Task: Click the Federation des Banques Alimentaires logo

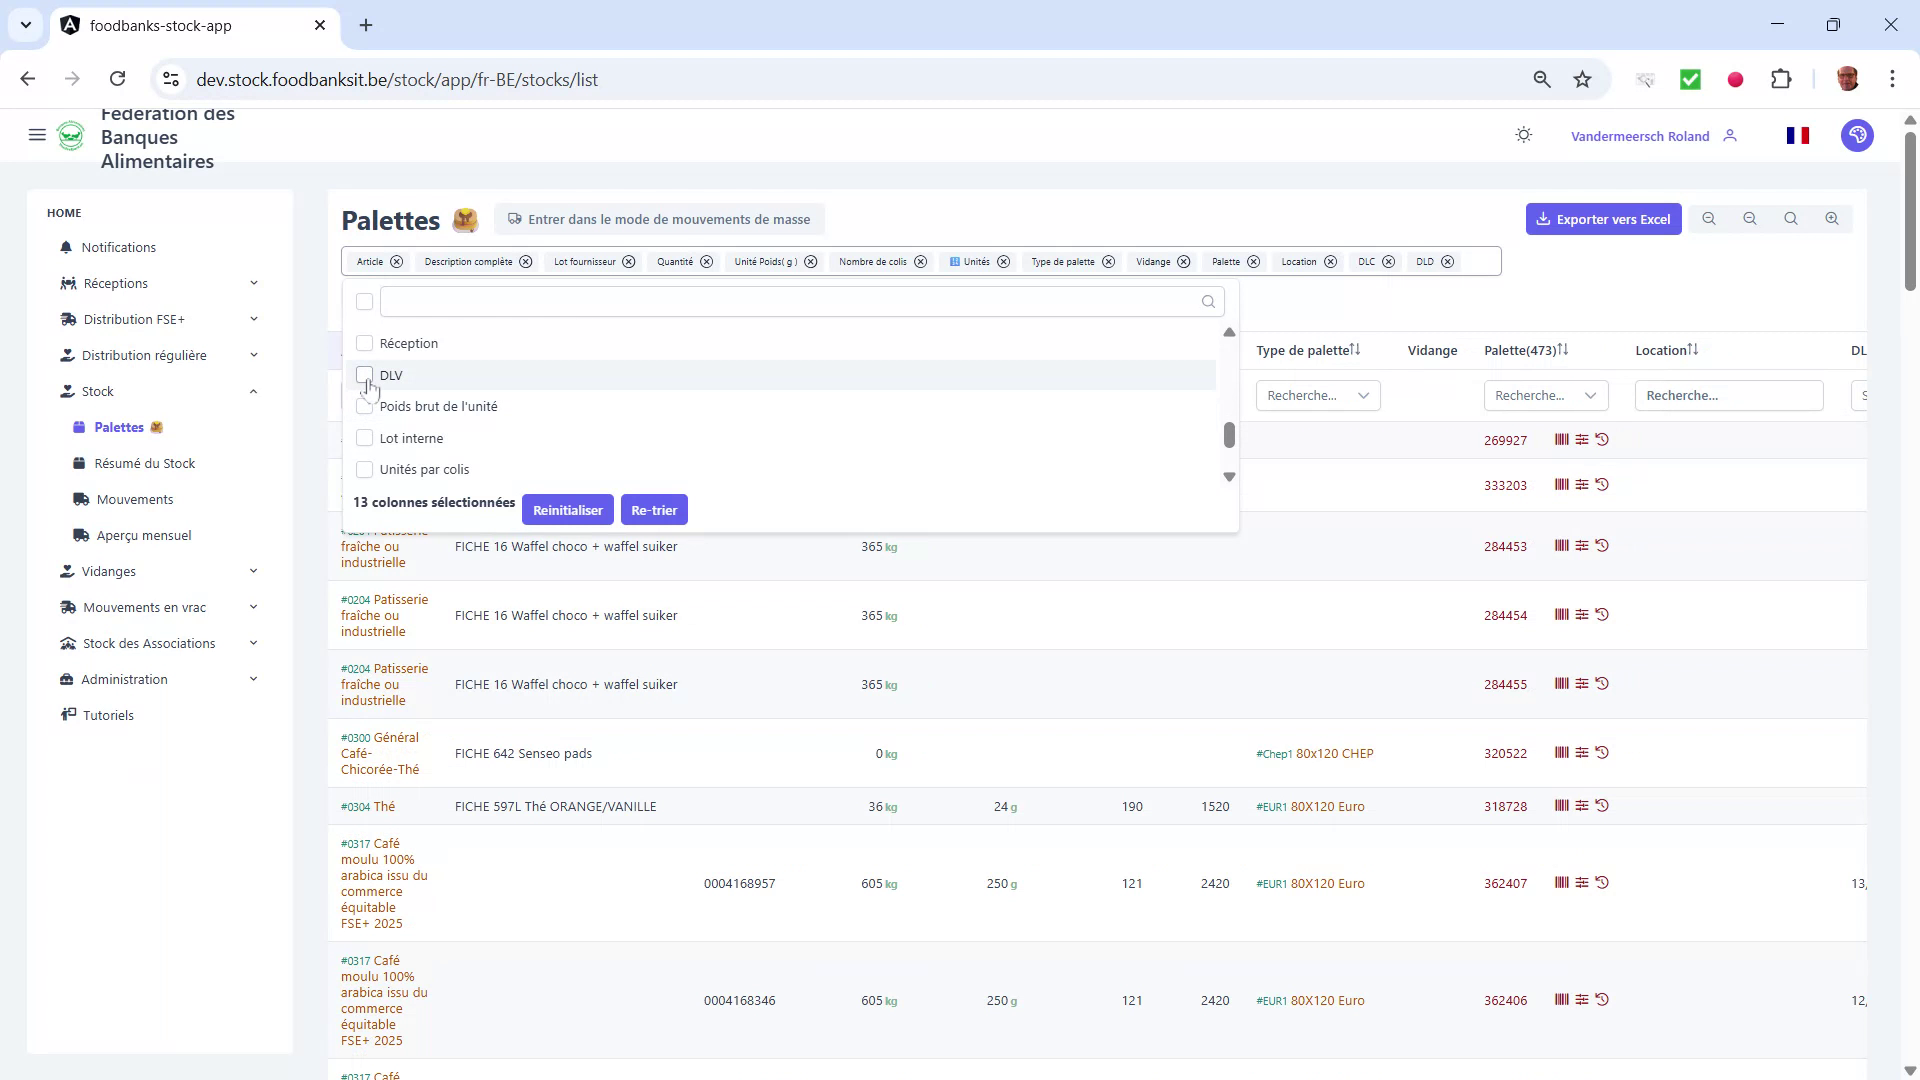Action: (71, 136)
